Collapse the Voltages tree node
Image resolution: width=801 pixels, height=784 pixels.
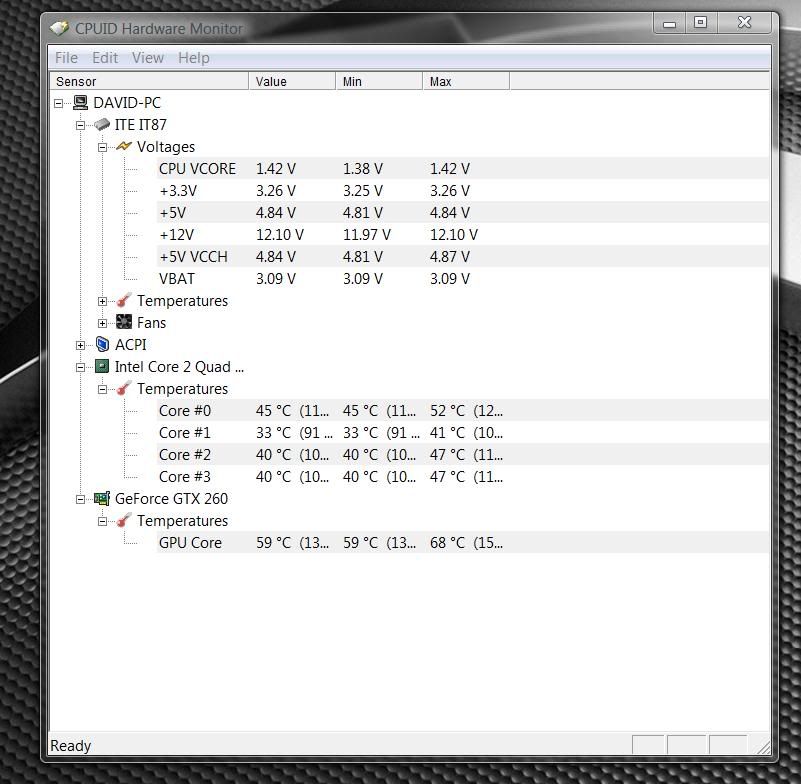point(103,147)
